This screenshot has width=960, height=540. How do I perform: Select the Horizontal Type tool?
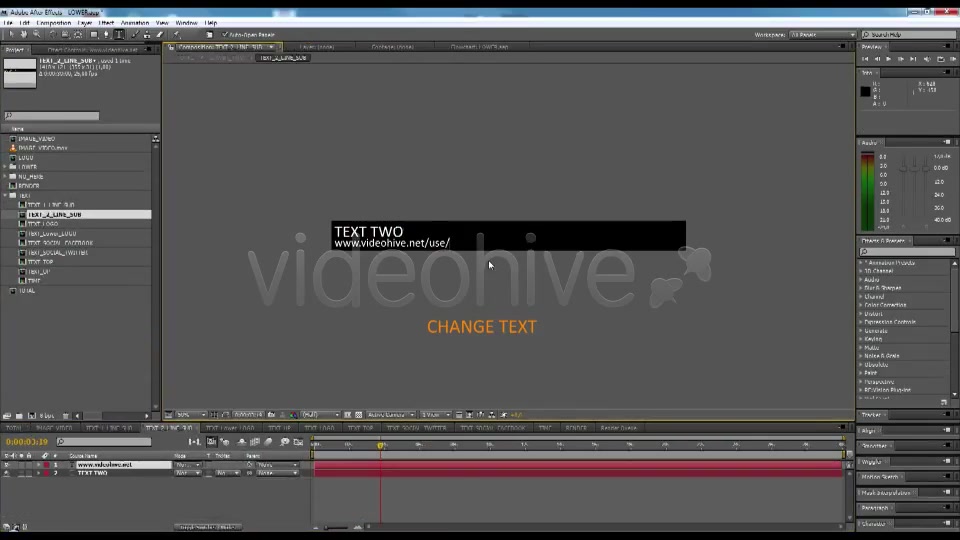click(119, 35)
